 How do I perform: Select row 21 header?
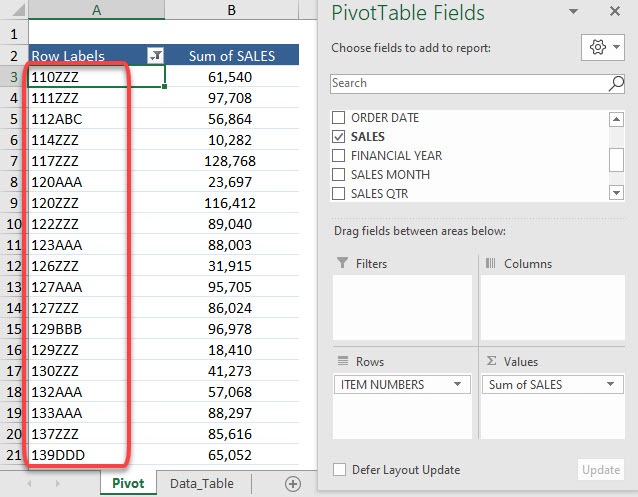[x=14, y=455]
